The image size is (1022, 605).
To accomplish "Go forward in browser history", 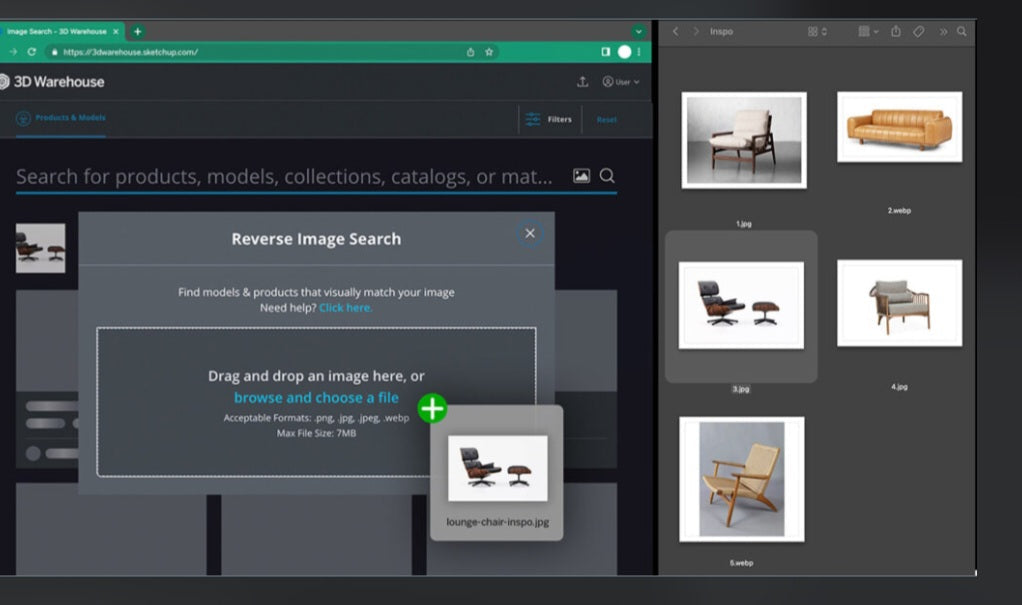I will coord(13,52).
